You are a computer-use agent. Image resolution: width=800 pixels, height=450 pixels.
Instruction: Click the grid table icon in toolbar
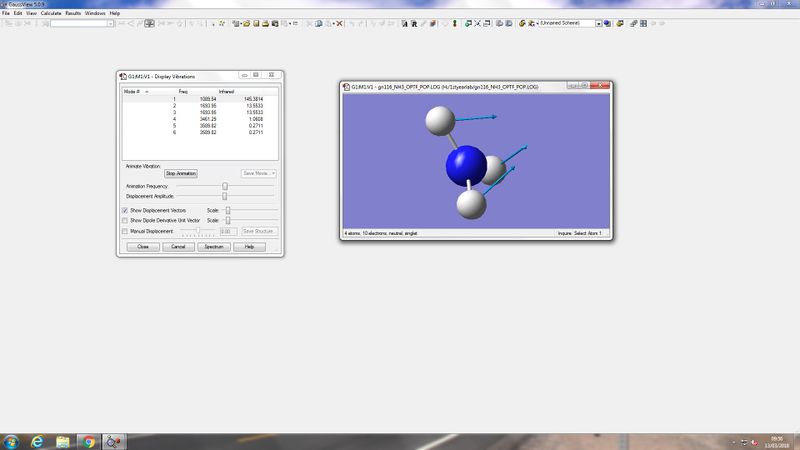click(x=643, y=23)
